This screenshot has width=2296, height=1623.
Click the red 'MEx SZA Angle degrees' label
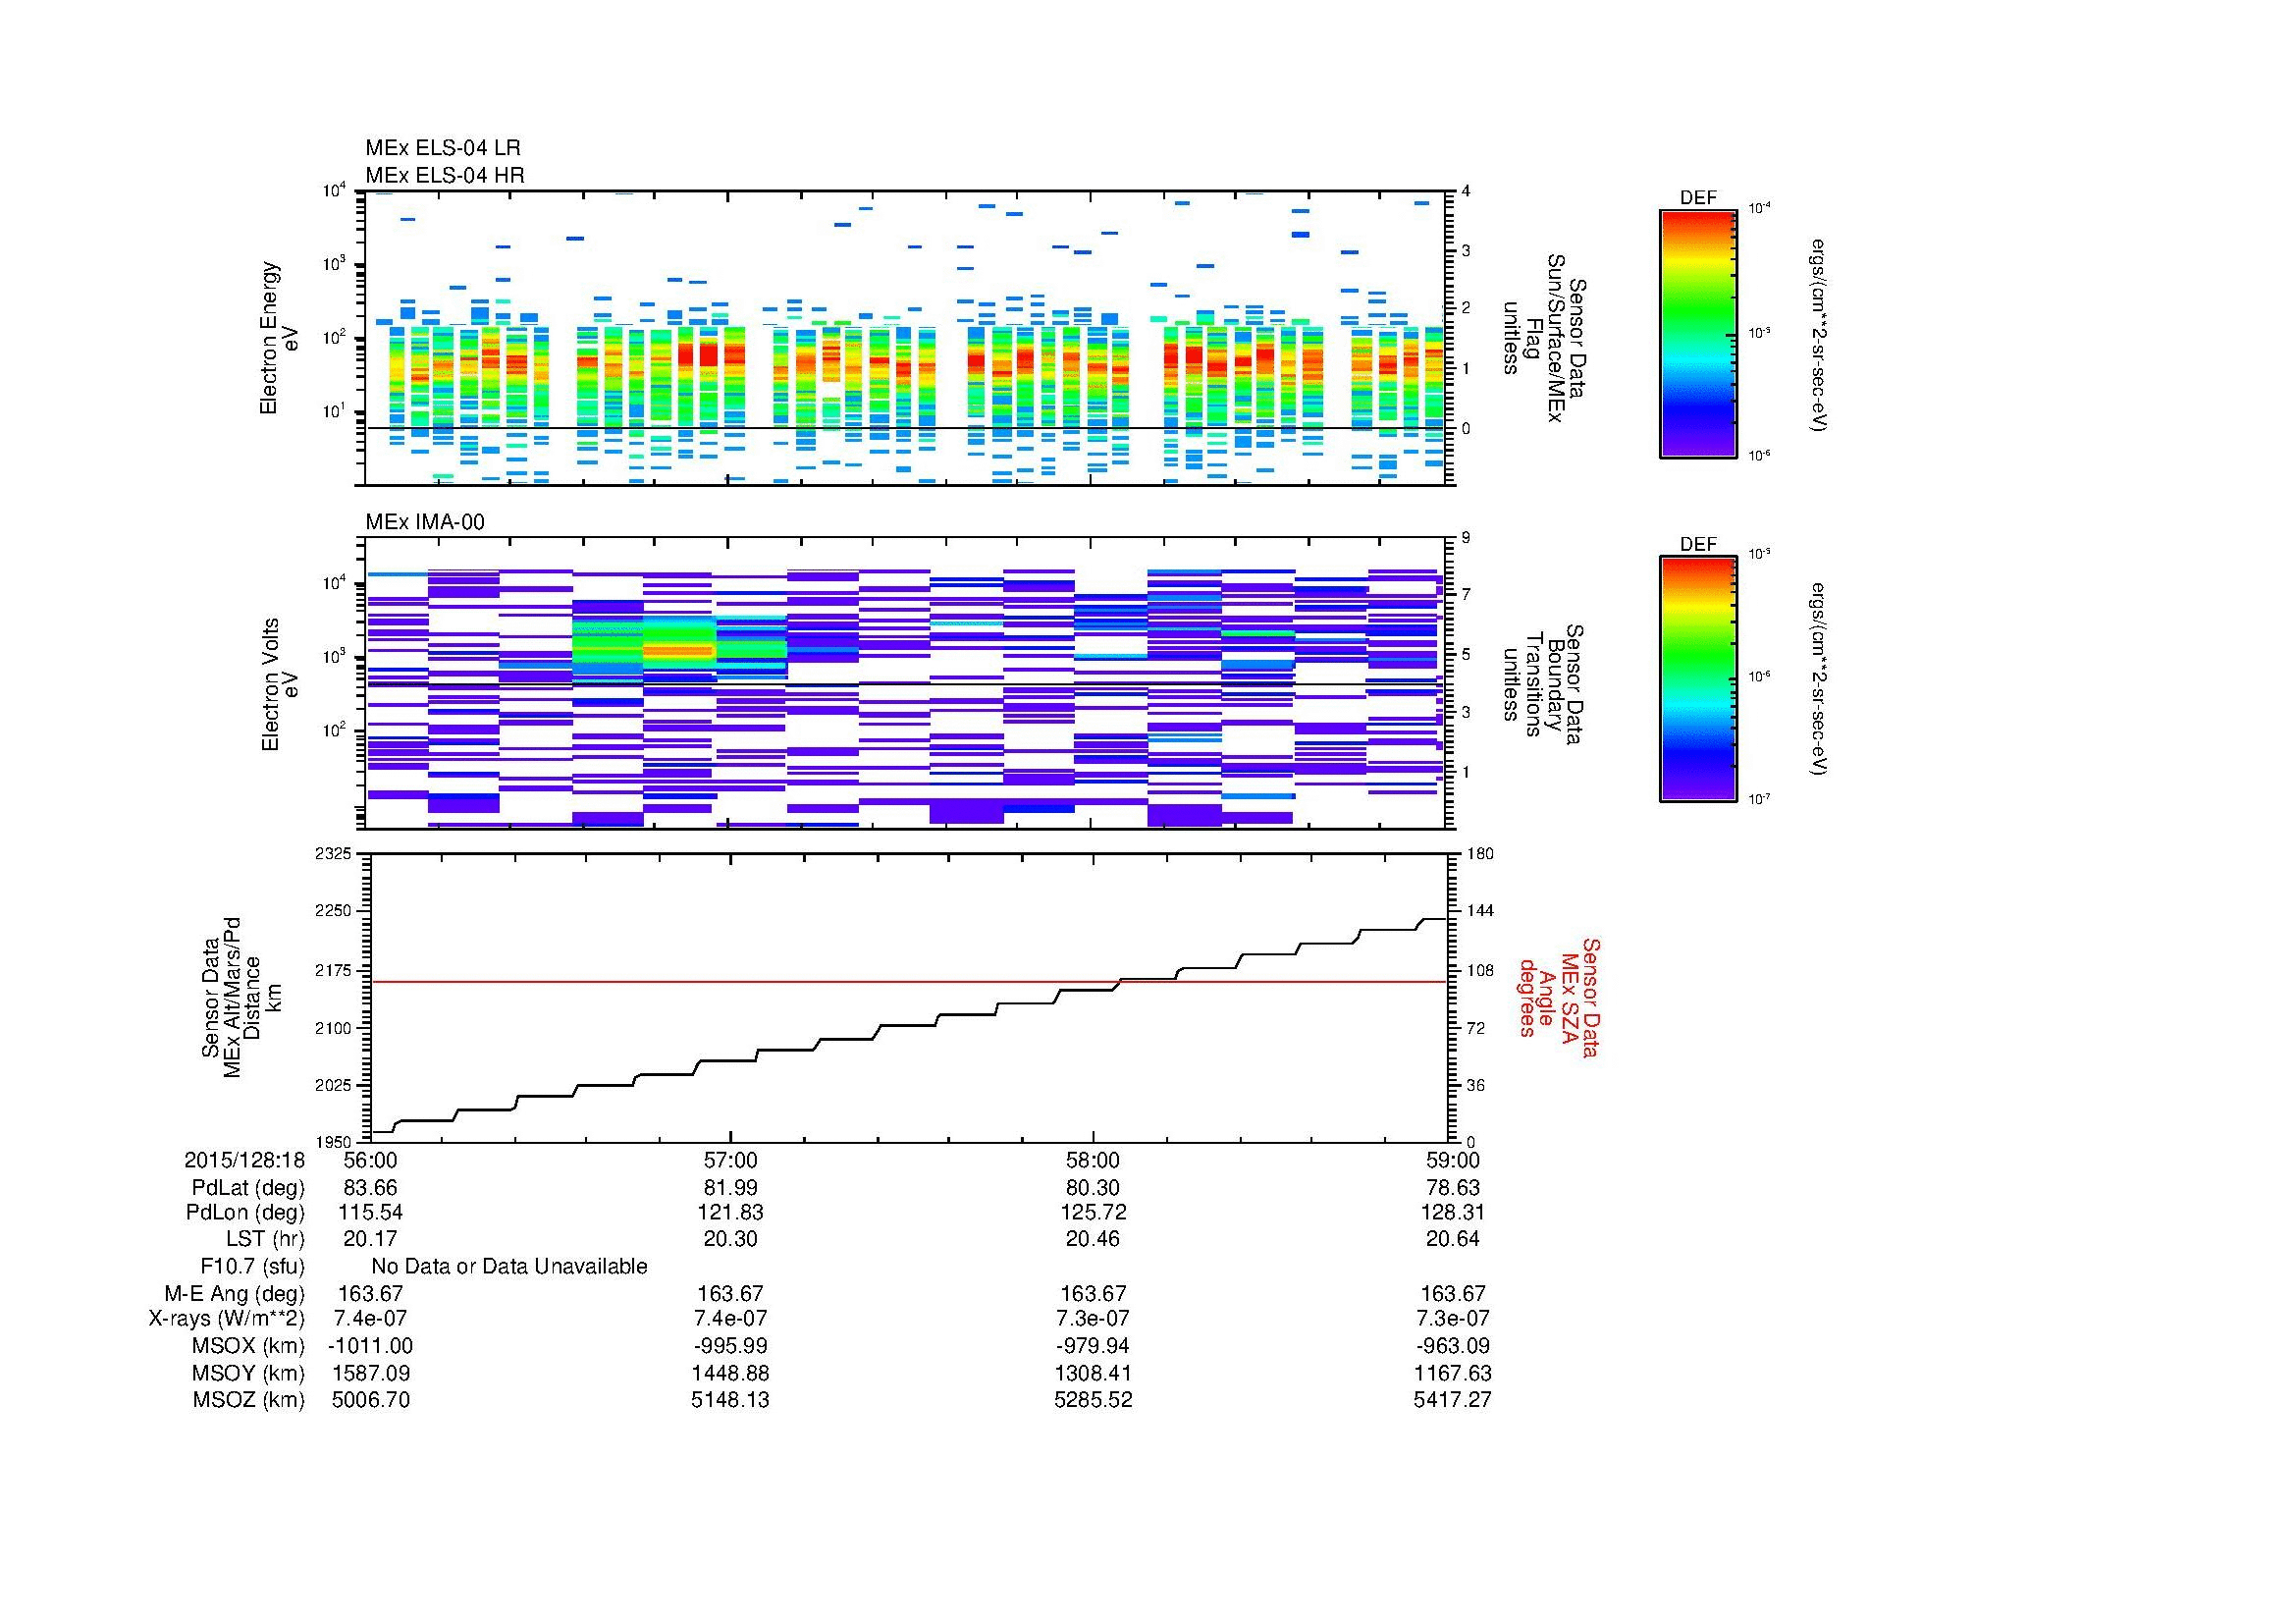pyautogui.click(x=1558, y=997)
